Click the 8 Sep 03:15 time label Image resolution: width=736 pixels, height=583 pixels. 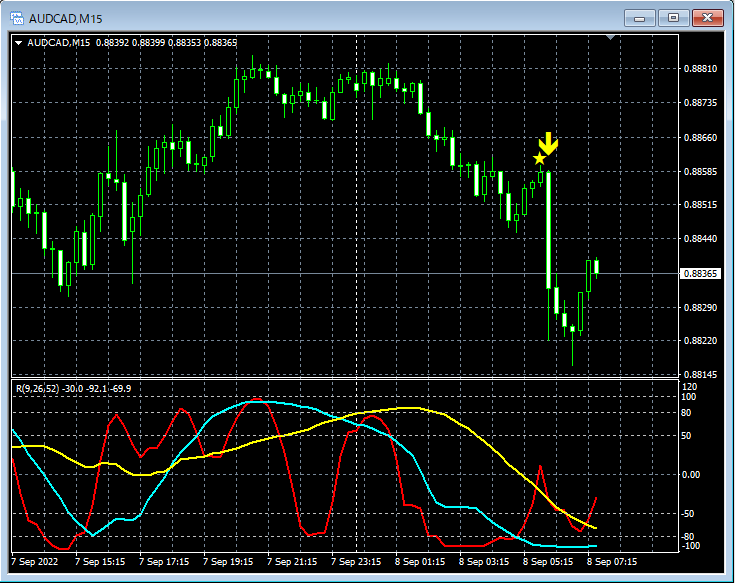484,561
